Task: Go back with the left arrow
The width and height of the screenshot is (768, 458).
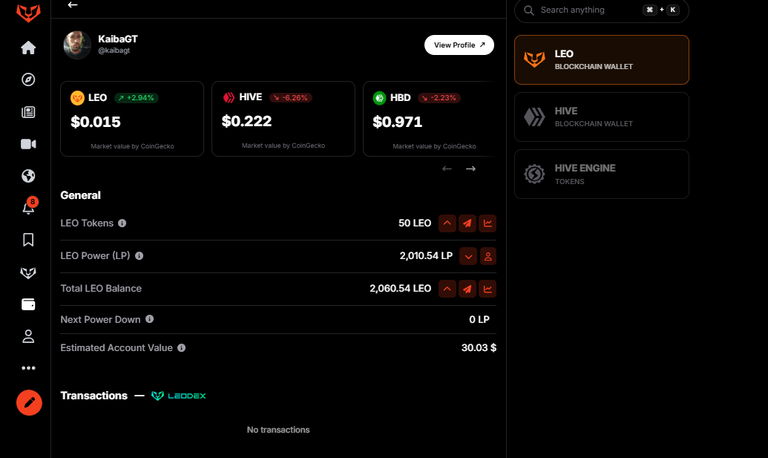Action: coord(72,5)
